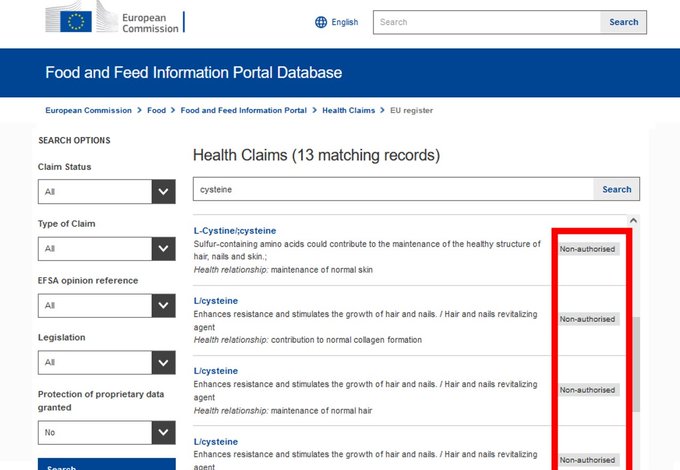This screenshot has width=680, height=470.
Task: Open Food and Feed Information Portal breadcrumb
Action: coord(243,110)
